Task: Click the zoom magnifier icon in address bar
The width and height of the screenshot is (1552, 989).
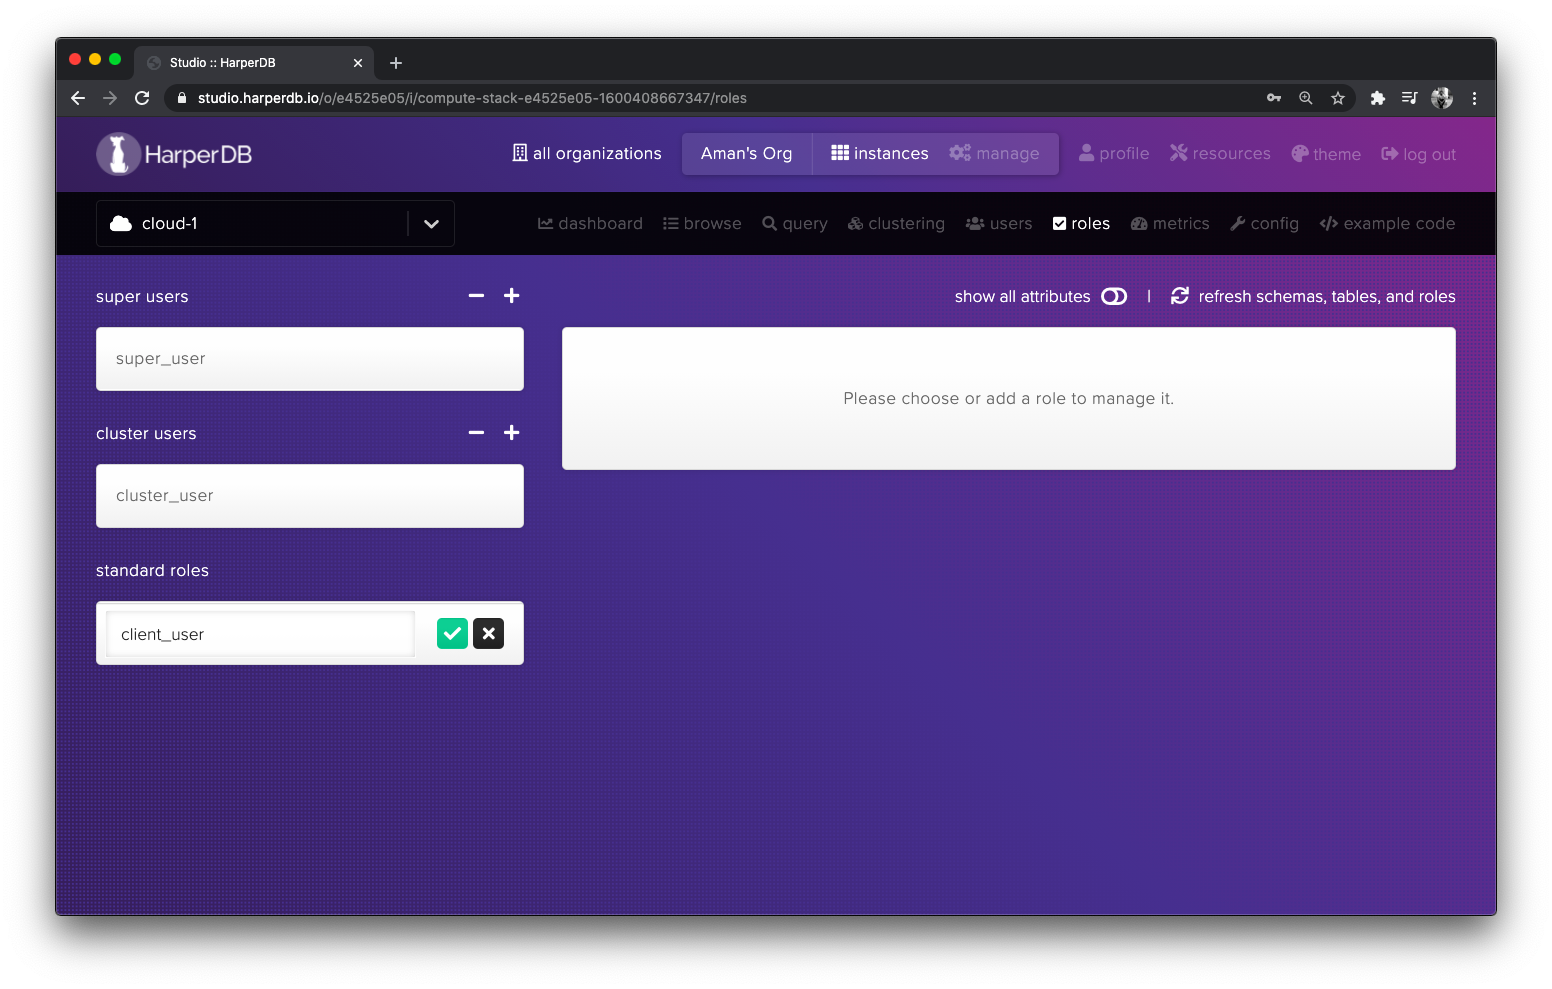Action: [1306, 98]
